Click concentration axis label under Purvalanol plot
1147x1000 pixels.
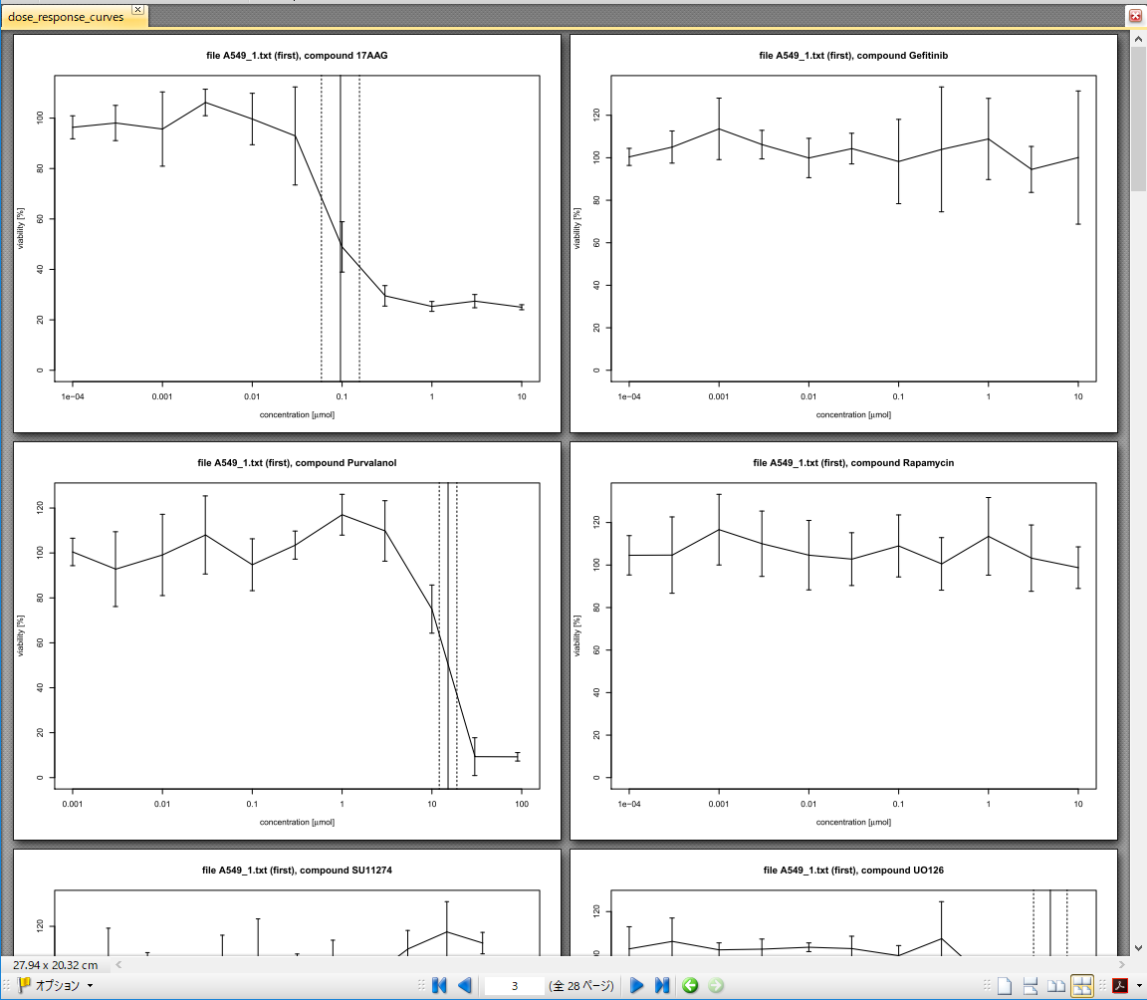(297, 822)
